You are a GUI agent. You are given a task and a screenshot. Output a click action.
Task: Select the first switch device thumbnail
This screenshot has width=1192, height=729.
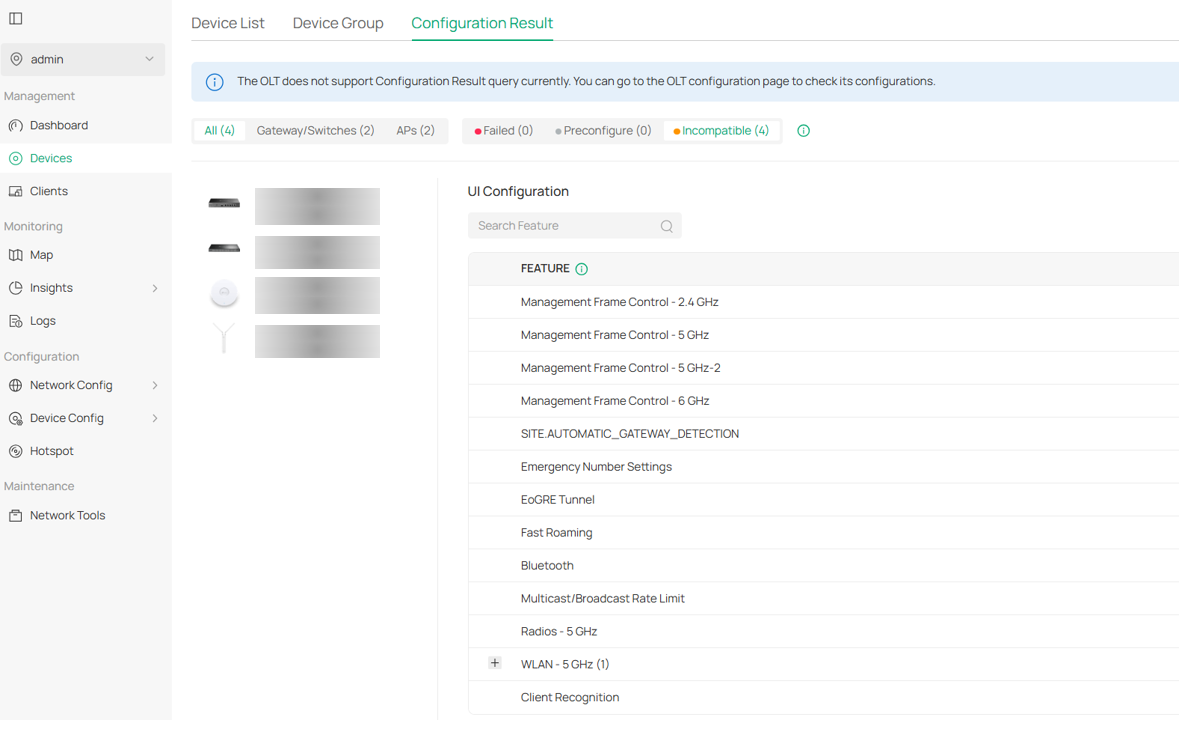click(x=224, y=204)
